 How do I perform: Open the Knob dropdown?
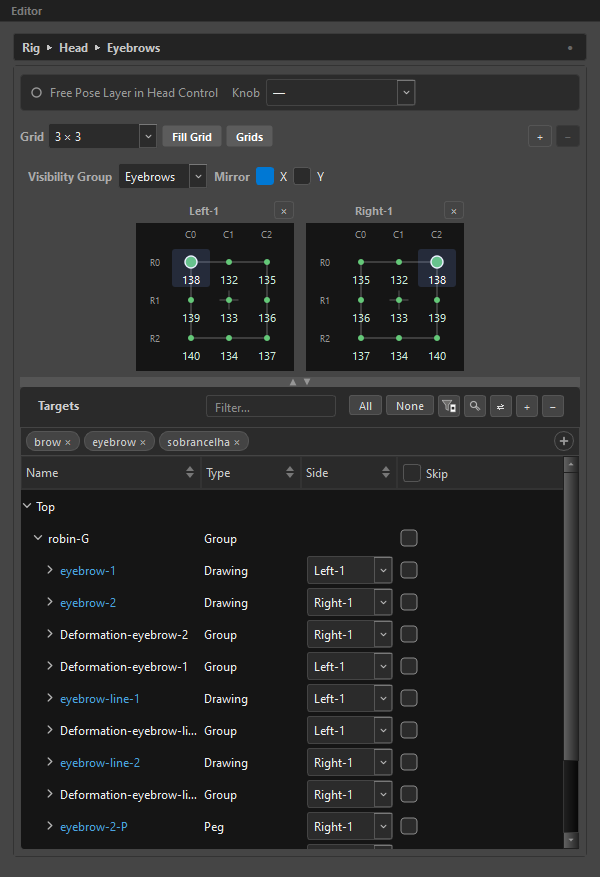(x=406, y=92)
